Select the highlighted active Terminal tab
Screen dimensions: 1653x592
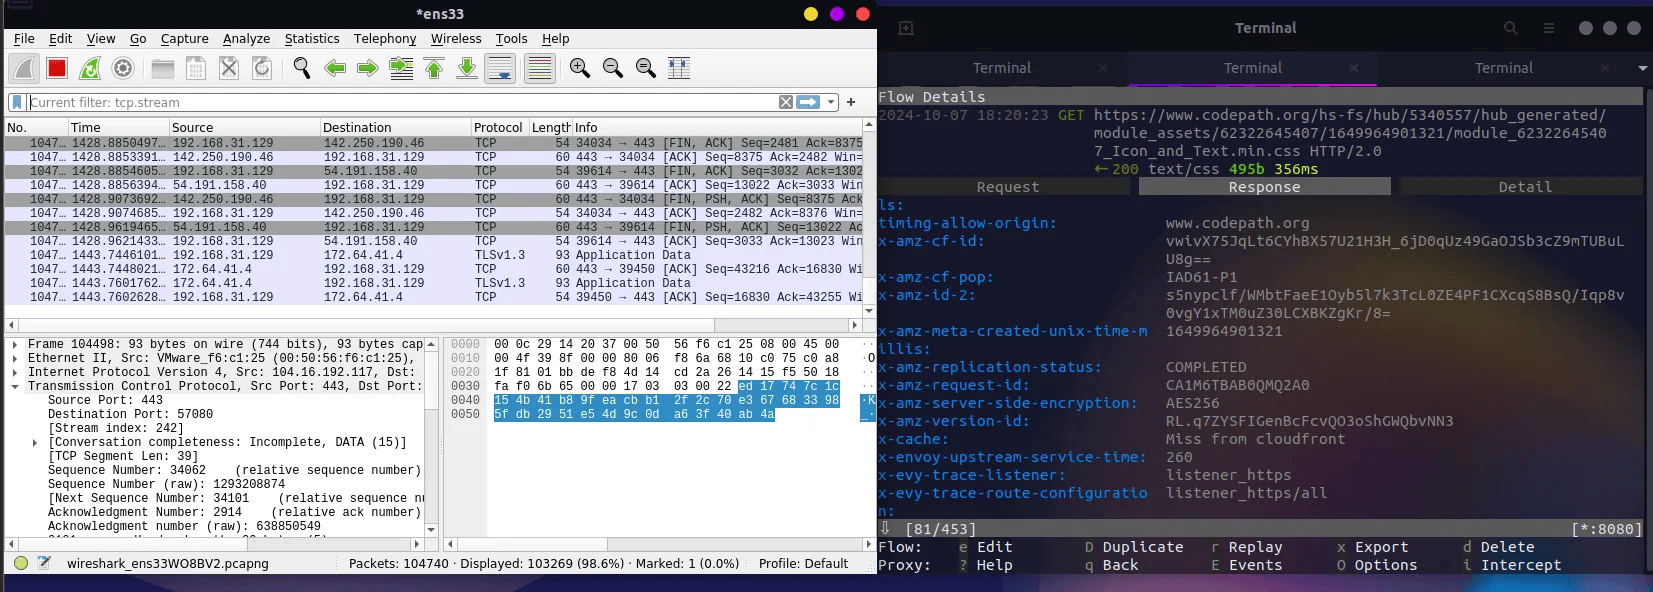pos(1252,68)
